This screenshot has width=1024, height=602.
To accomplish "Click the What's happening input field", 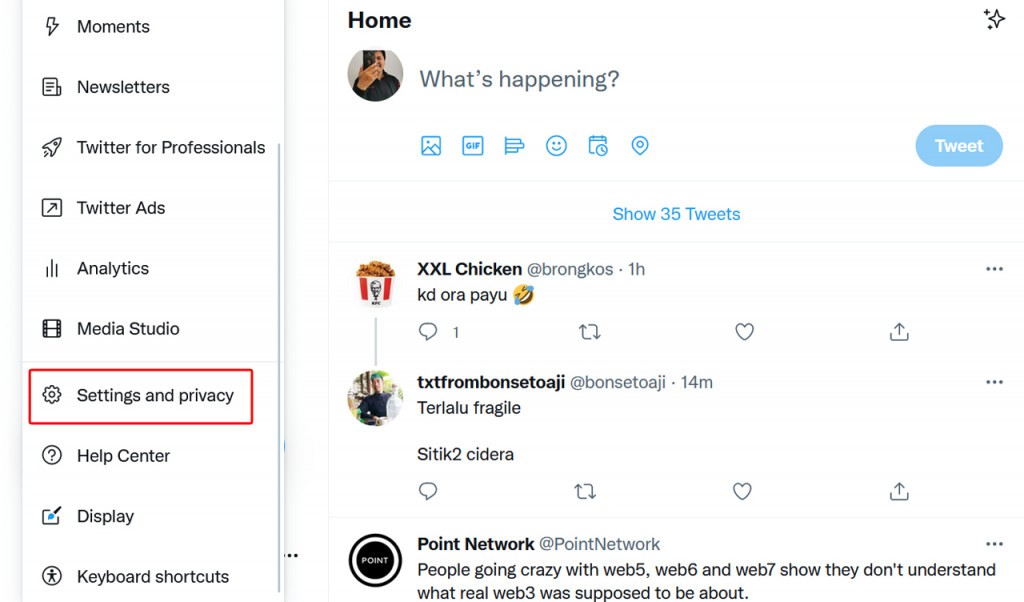I will pos(519,78).
